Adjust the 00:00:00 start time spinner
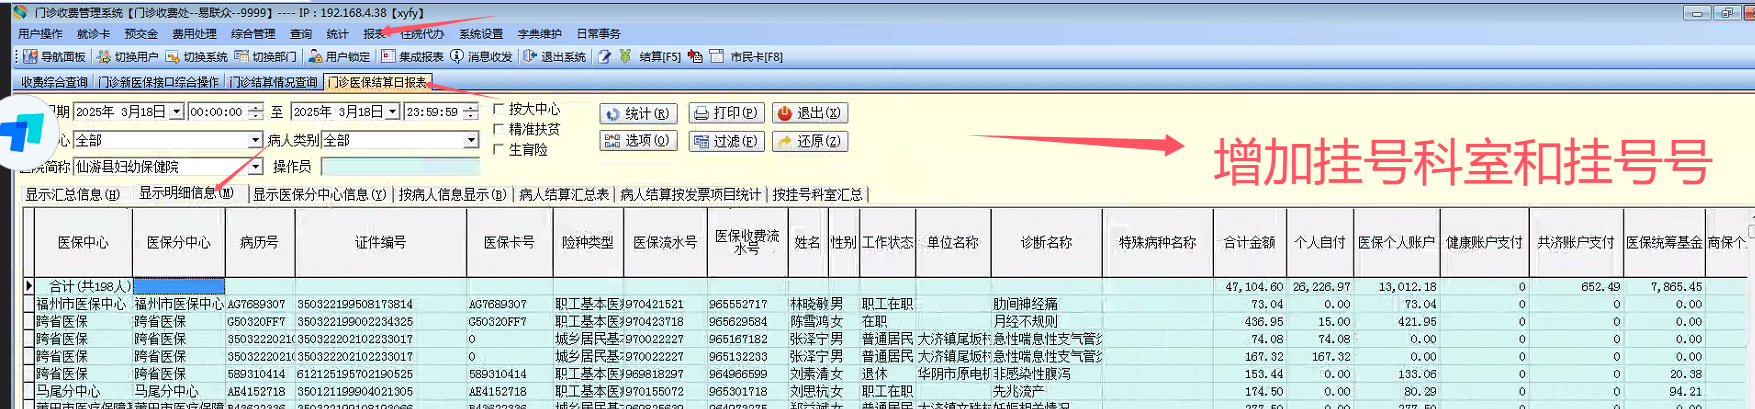The image size is (1755, 409). tap(256, 112)
